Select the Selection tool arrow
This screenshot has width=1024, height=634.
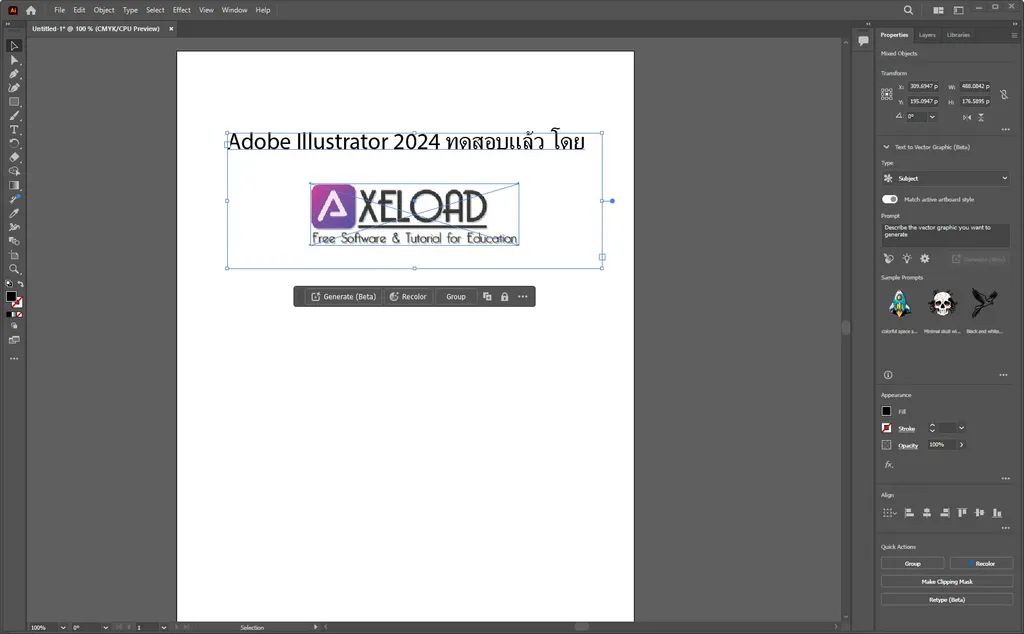click(14, 46)
